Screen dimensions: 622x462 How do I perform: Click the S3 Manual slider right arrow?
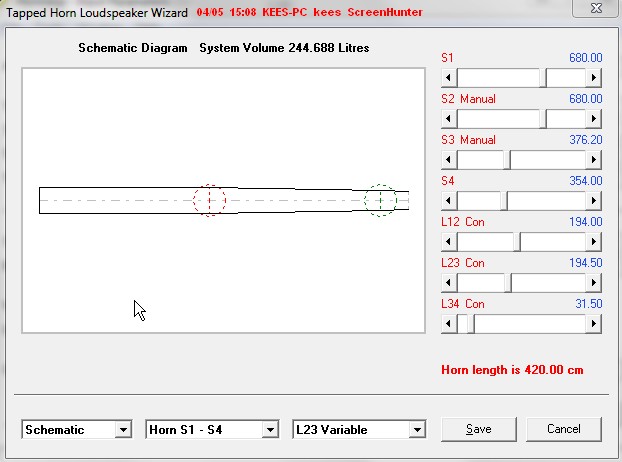[x=593, y=159]
